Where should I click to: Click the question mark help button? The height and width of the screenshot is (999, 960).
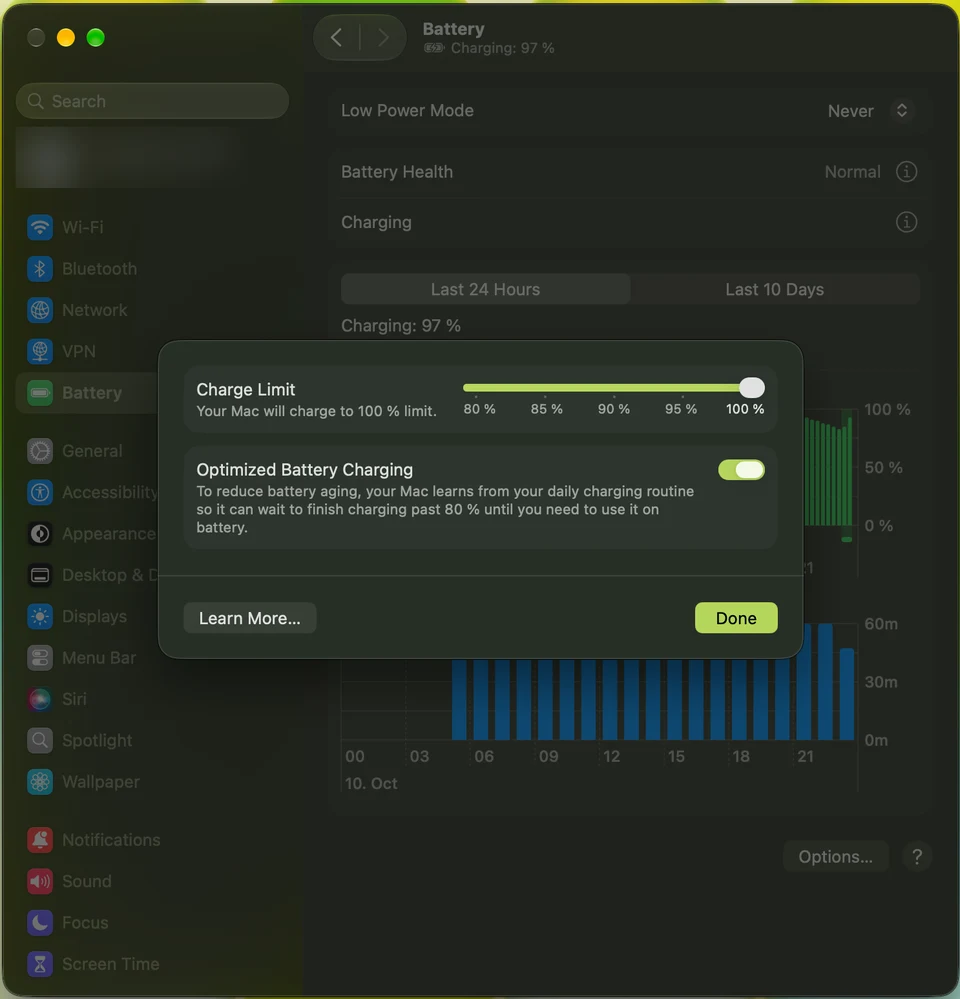tap(917, 857)
